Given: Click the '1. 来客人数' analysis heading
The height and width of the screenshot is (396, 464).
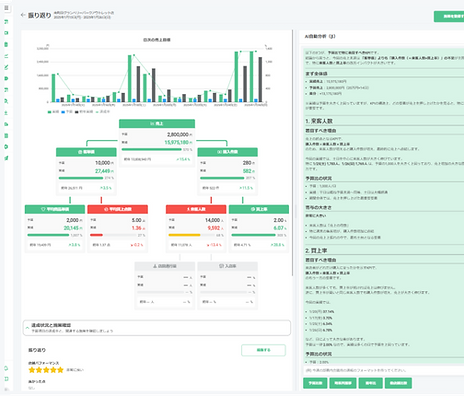Looking at the screenshot, I should click(x=319, y=121).
